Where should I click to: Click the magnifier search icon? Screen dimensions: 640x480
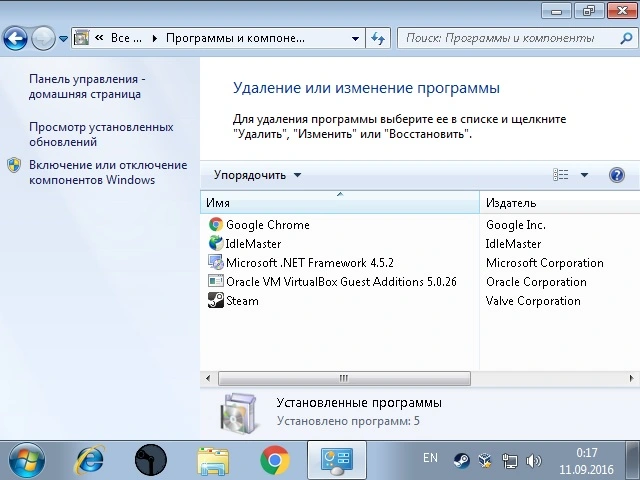[626, 38]
